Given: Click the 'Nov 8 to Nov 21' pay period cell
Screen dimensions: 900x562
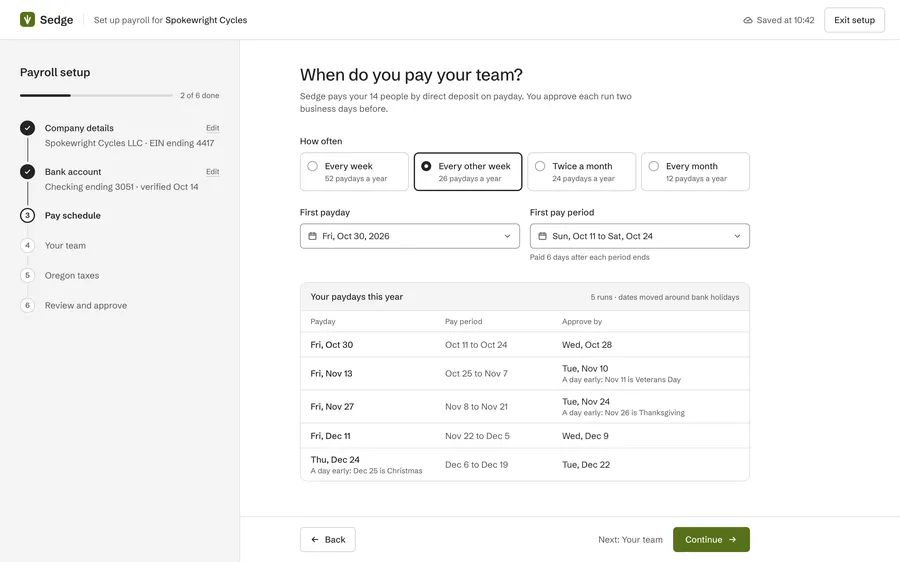Looking at the screenshot, I should click(x=476, y=406).
